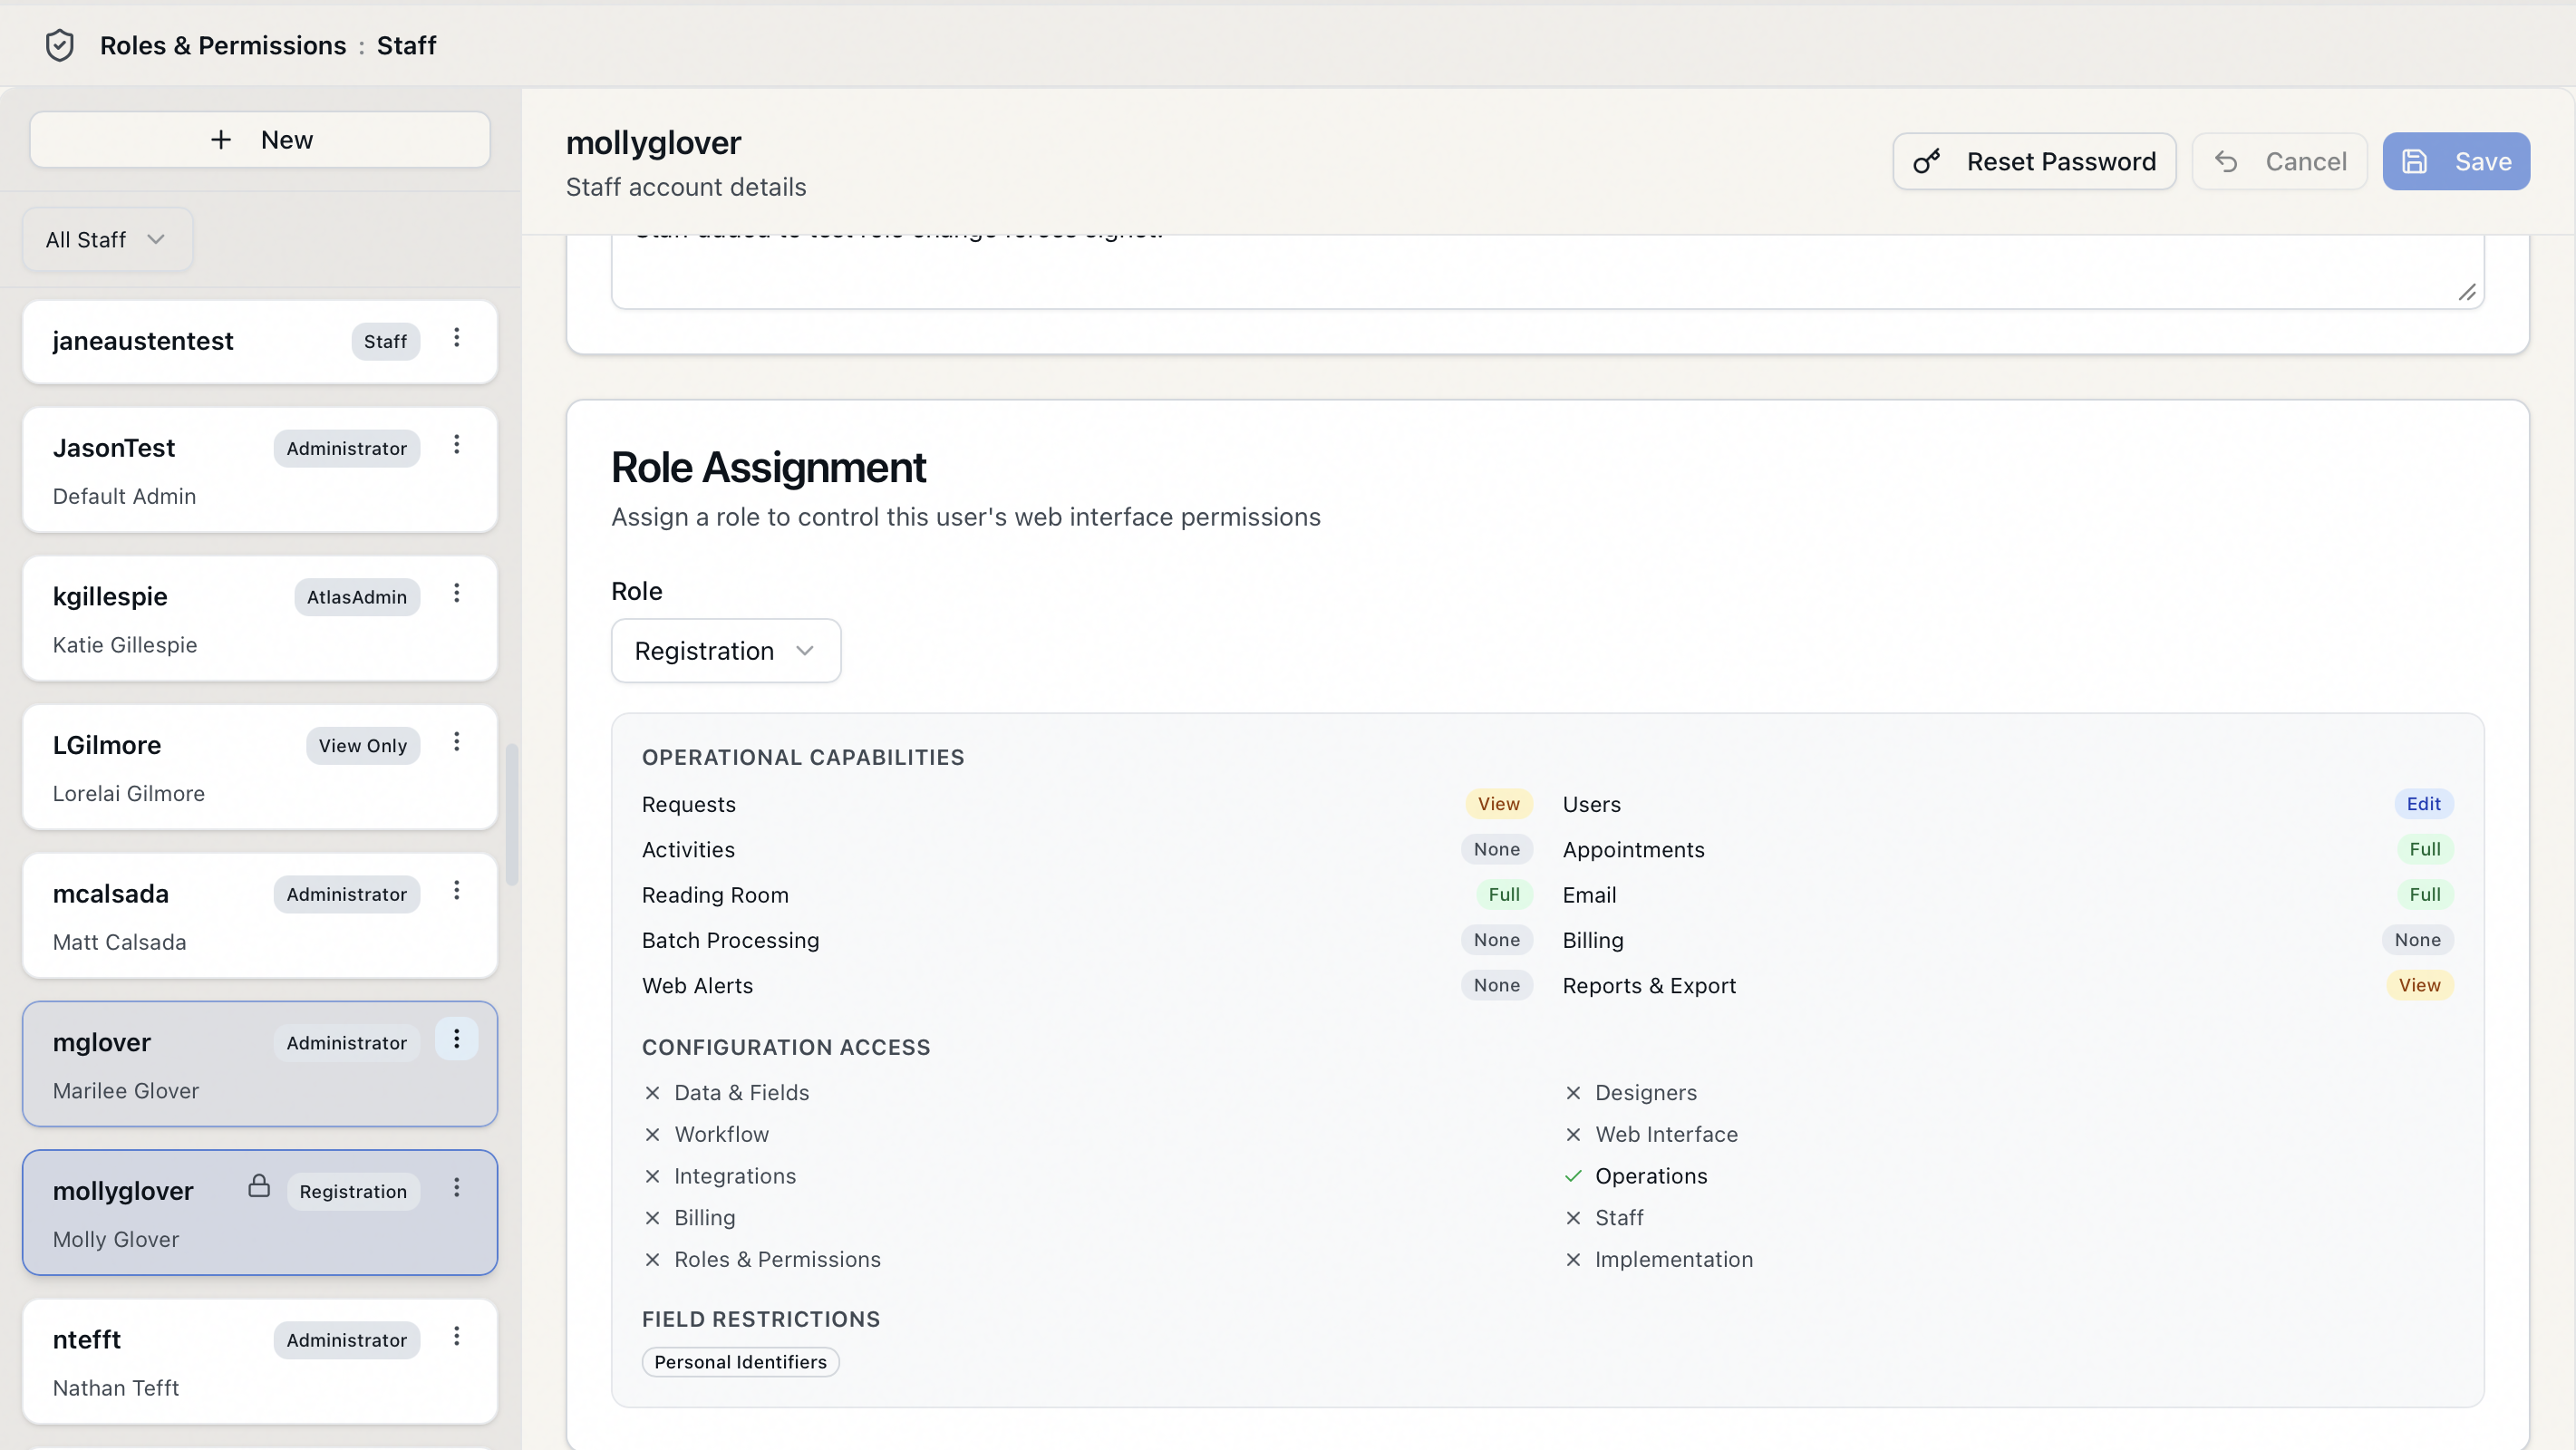Open the options menu for ntefft
2576x1450 pixels.
tap(457, 1337)
